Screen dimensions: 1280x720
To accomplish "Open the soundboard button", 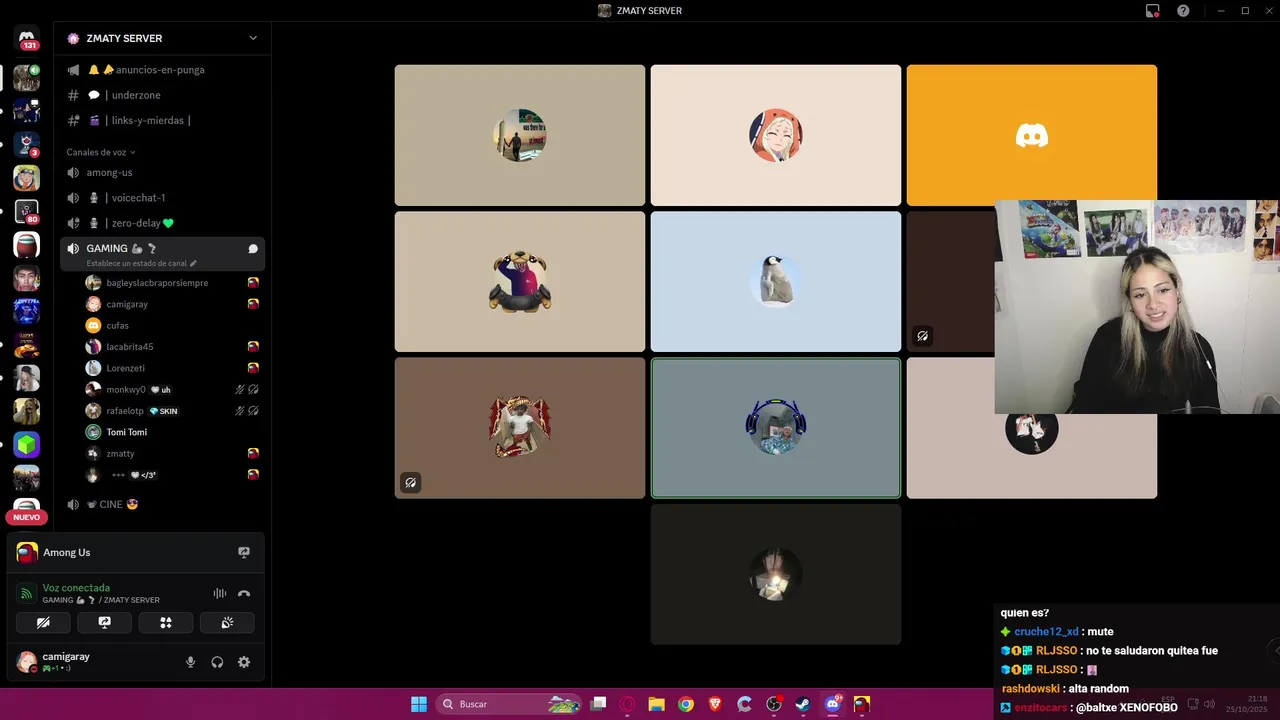I will tap(227, 622).
